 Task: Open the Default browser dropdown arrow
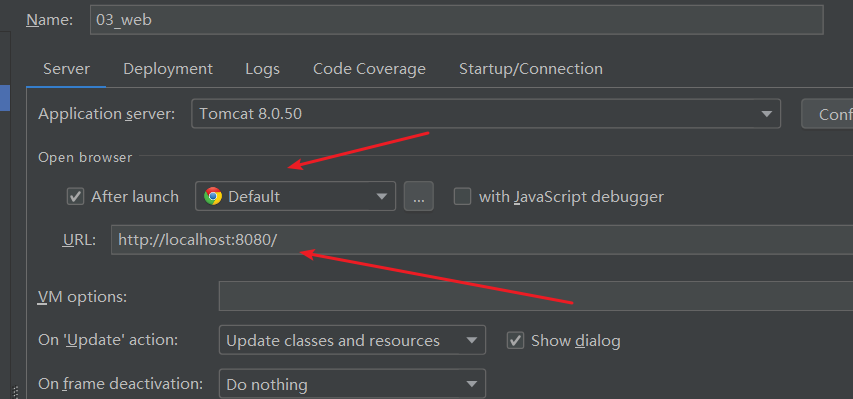pyautogui.click(x=382, y=197)
